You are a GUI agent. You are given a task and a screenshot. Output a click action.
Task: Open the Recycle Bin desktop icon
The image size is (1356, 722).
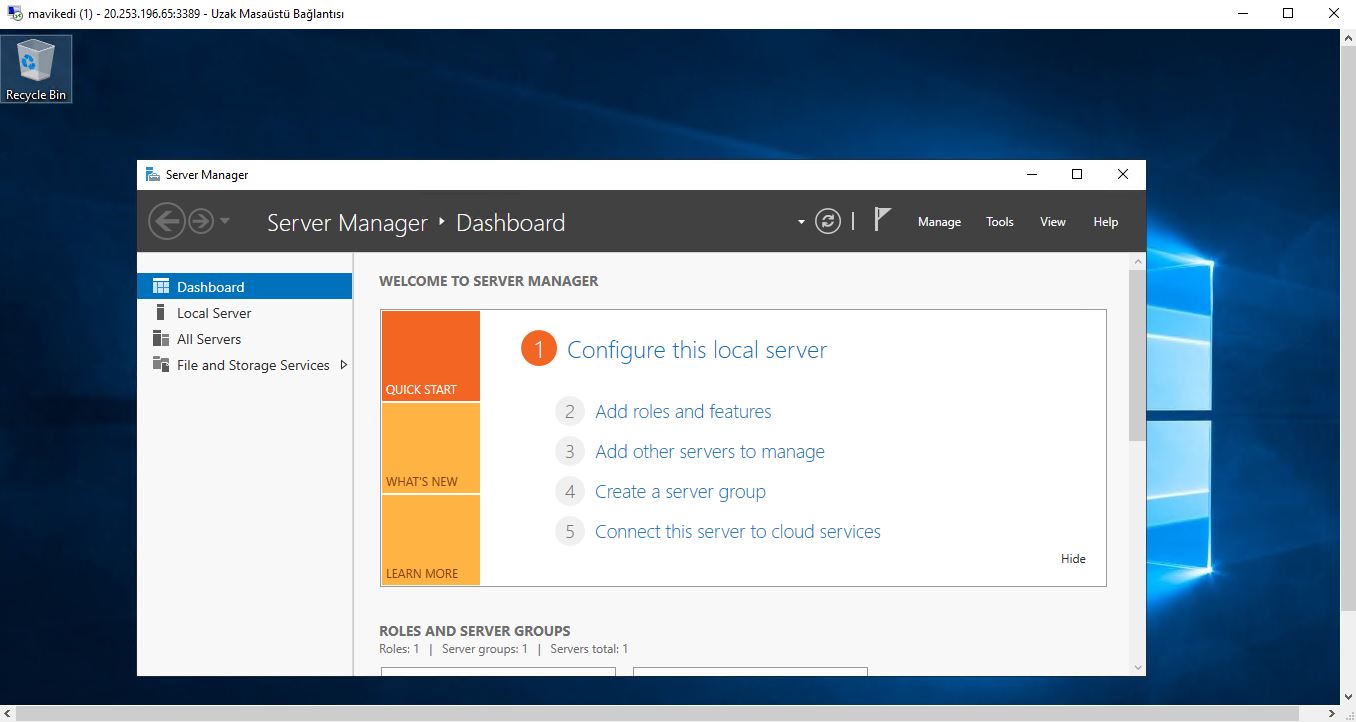pos(36,69)
